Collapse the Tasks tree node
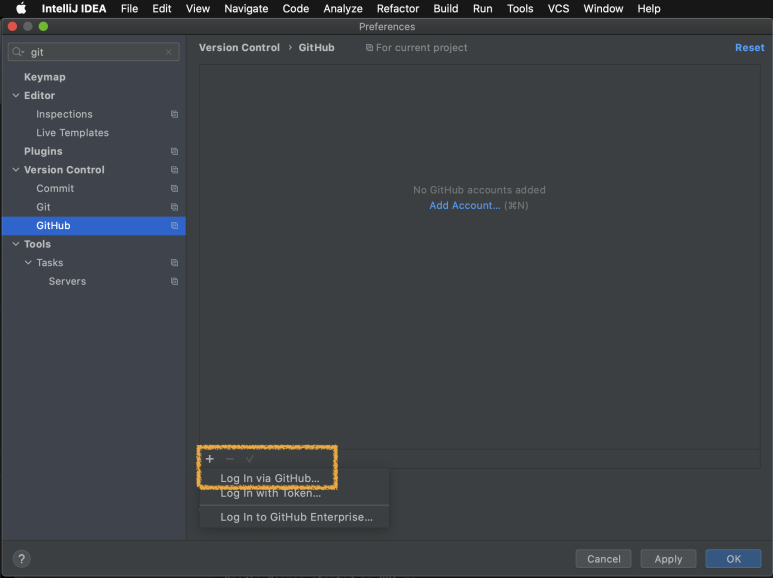Viewport: 773px width, 578px height. (x=28, y=263)
